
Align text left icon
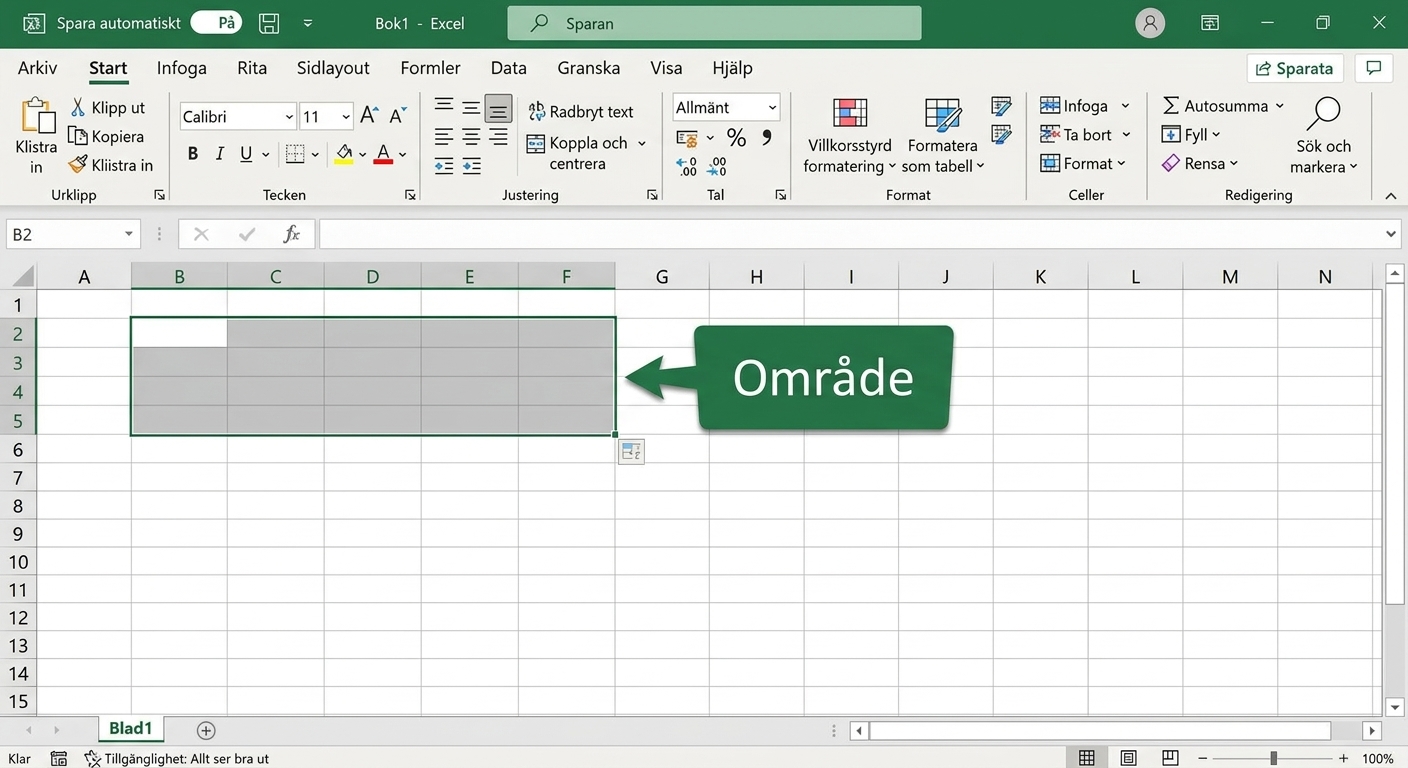pyautogui.click(x=444, y=137)
